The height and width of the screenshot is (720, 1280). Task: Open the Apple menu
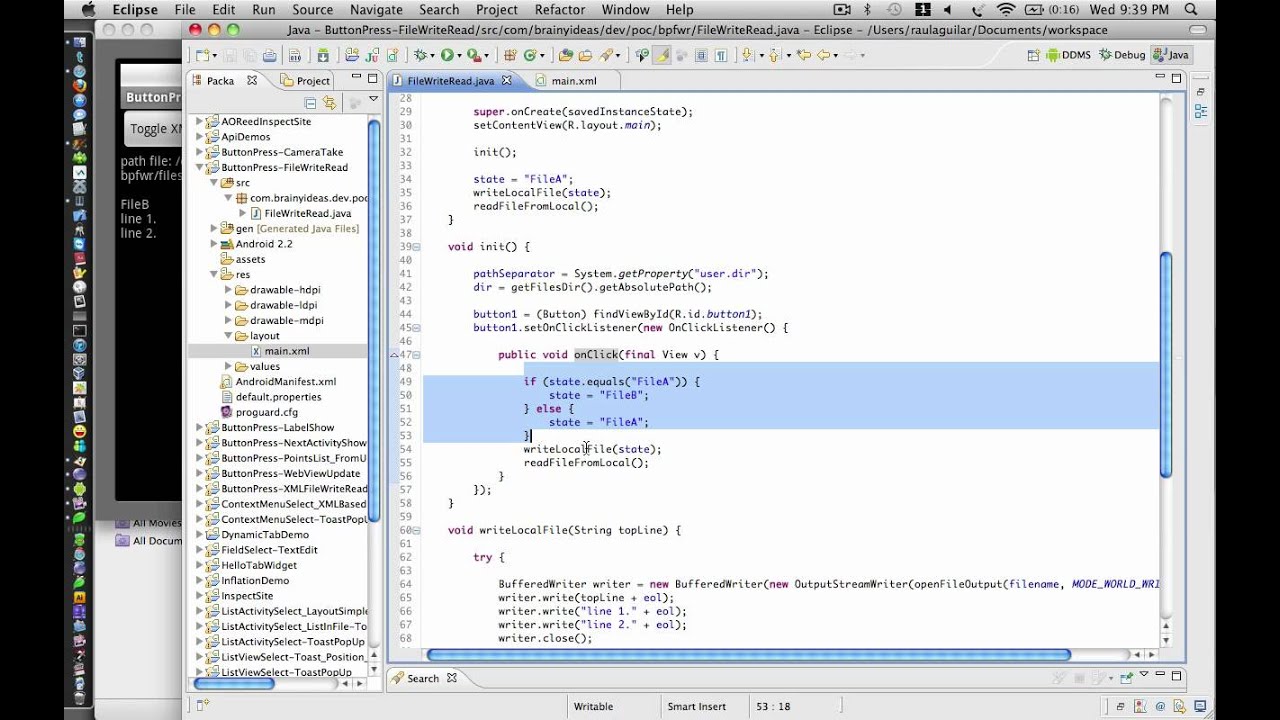click(87, 10)
